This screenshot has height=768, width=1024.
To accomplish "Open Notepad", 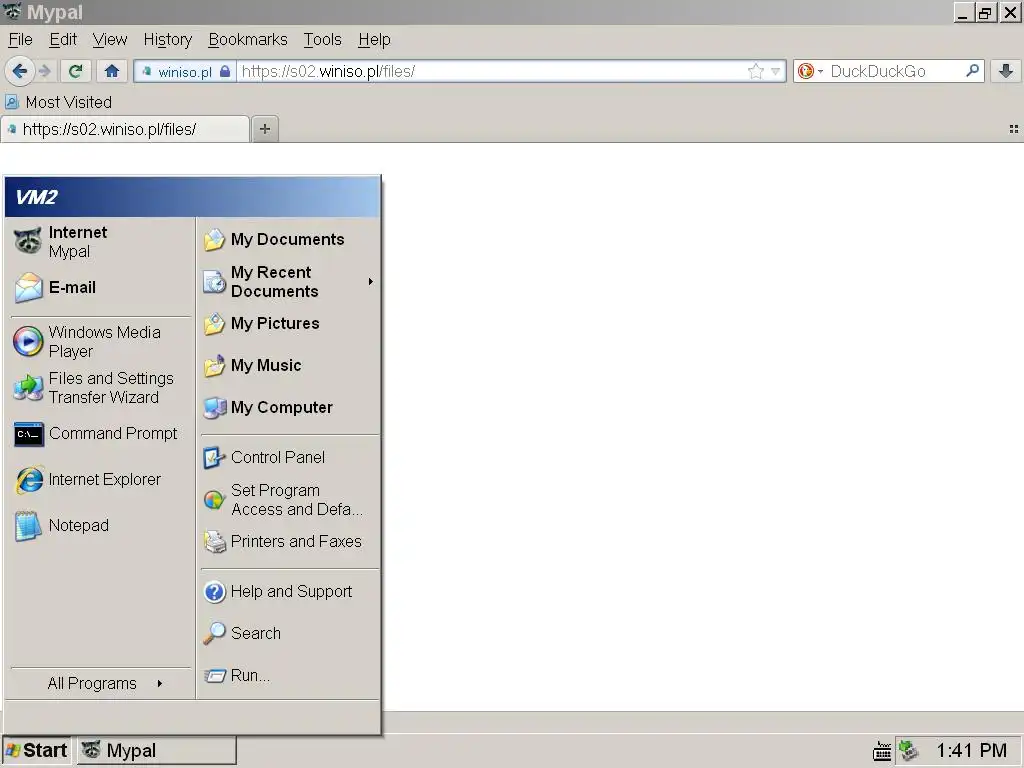I will [100, 526].
